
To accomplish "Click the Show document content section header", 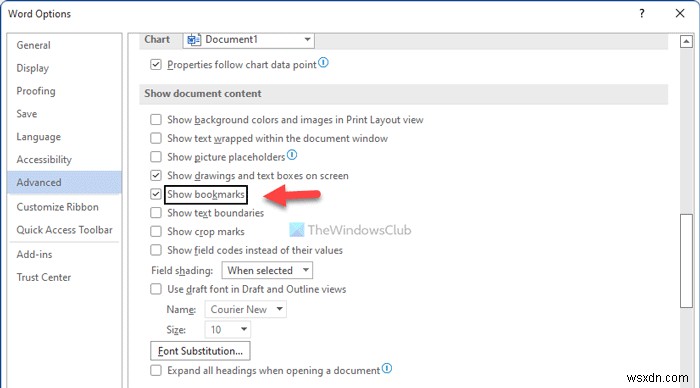I will pos(404,94).
